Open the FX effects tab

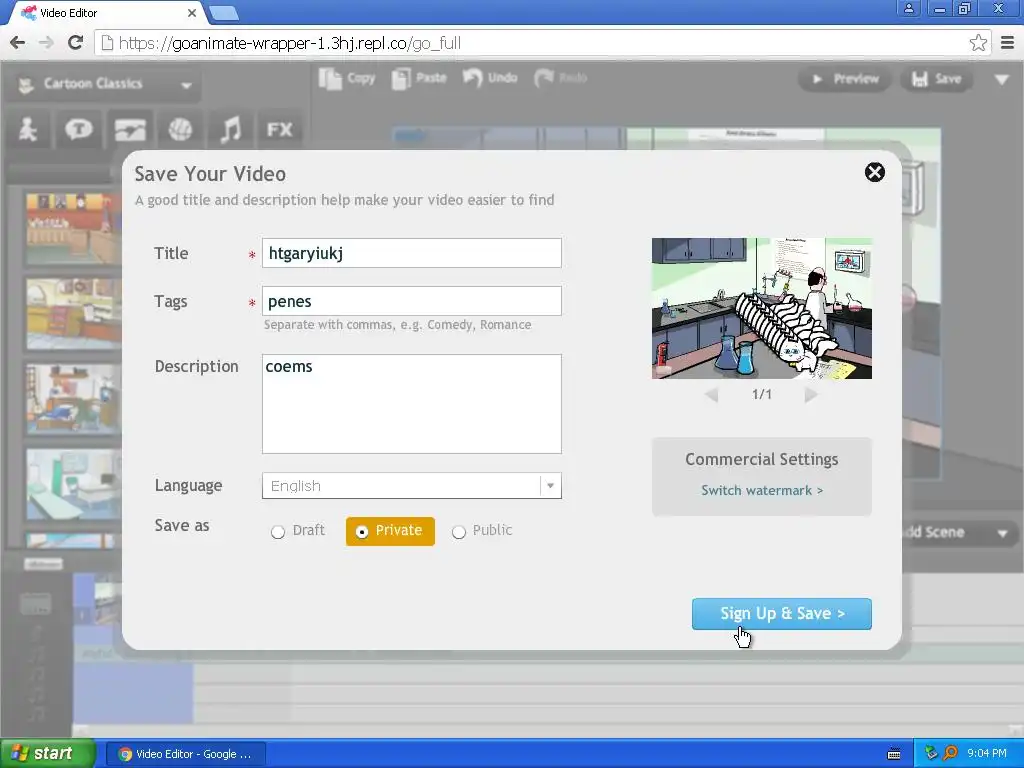(280, 130)
